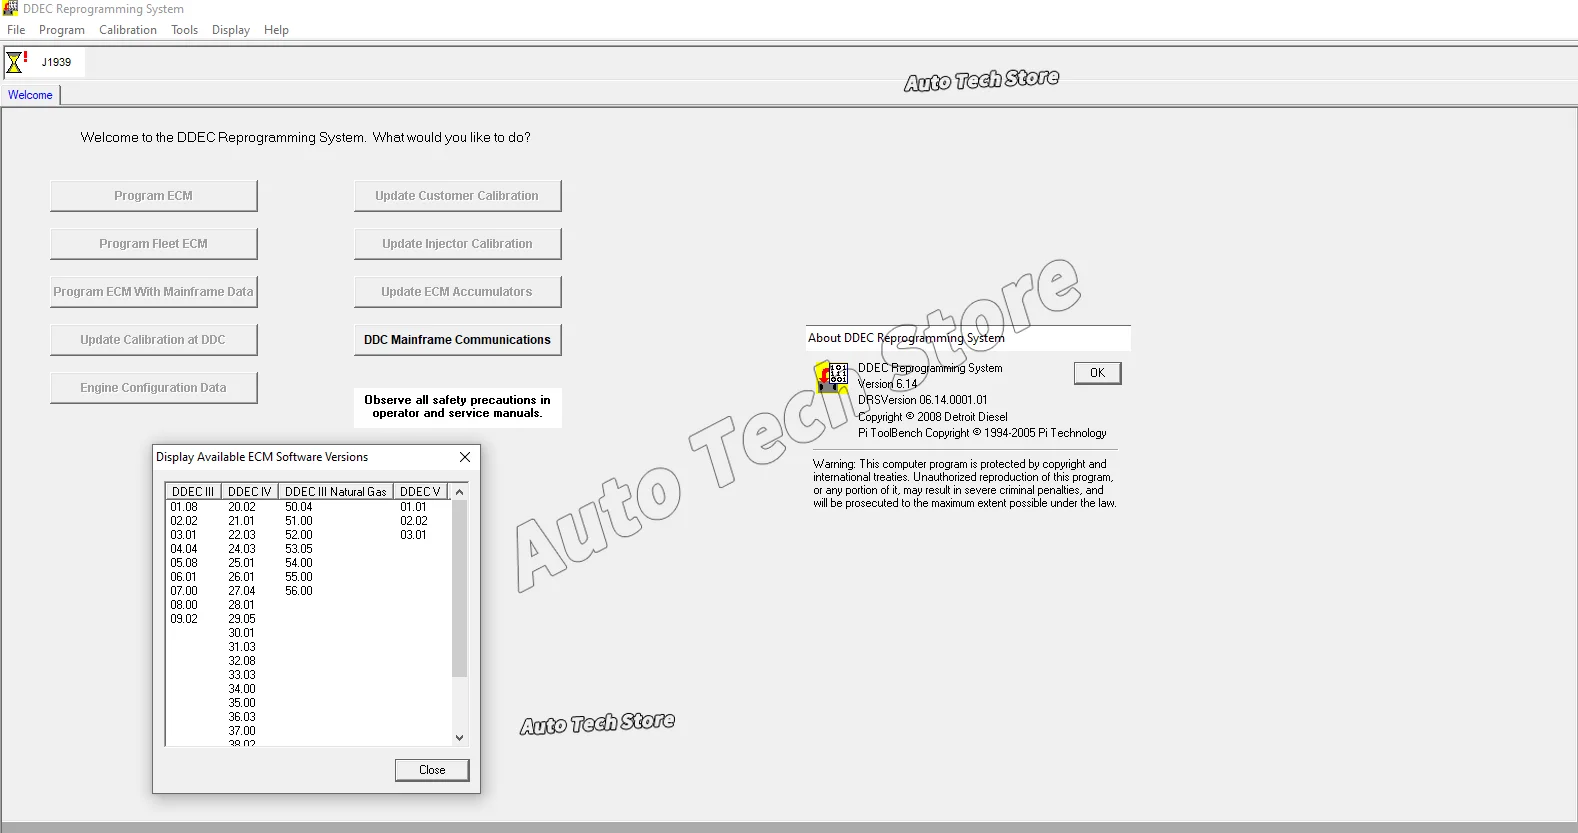The image size is (1578, 833).
Task: Select the Welcome tab
Action: tap(30, 95)
